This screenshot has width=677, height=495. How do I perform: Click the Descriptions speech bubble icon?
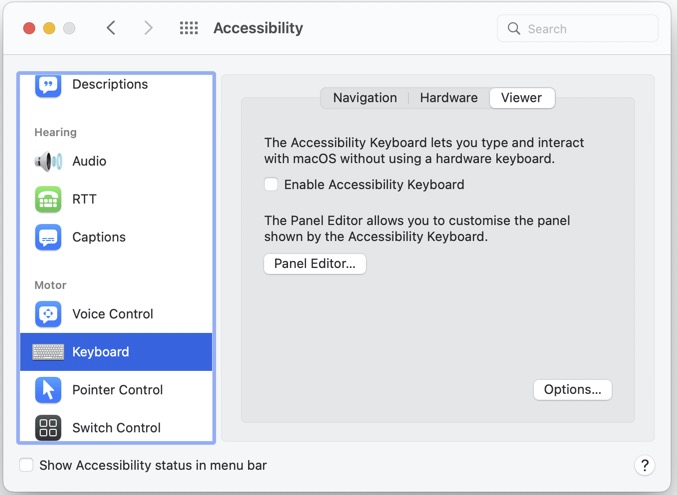click(48, 85)
